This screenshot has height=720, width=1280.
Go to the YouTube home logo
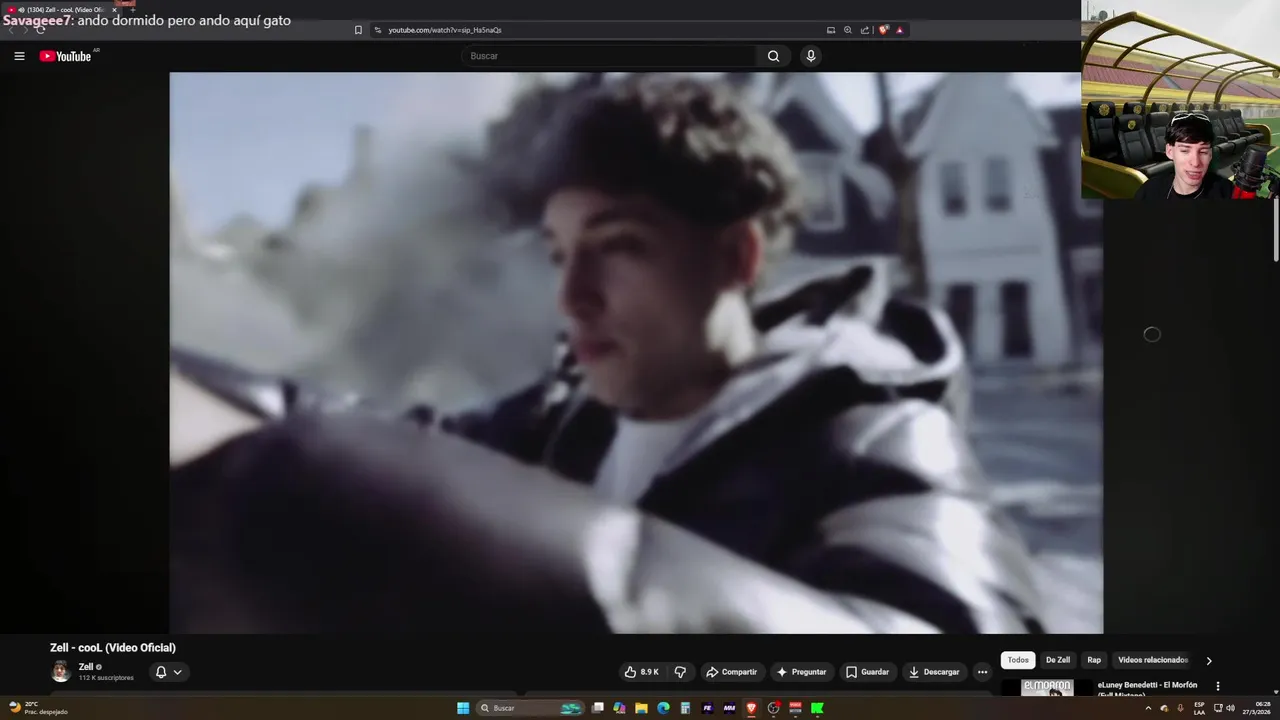click(65, 56)
